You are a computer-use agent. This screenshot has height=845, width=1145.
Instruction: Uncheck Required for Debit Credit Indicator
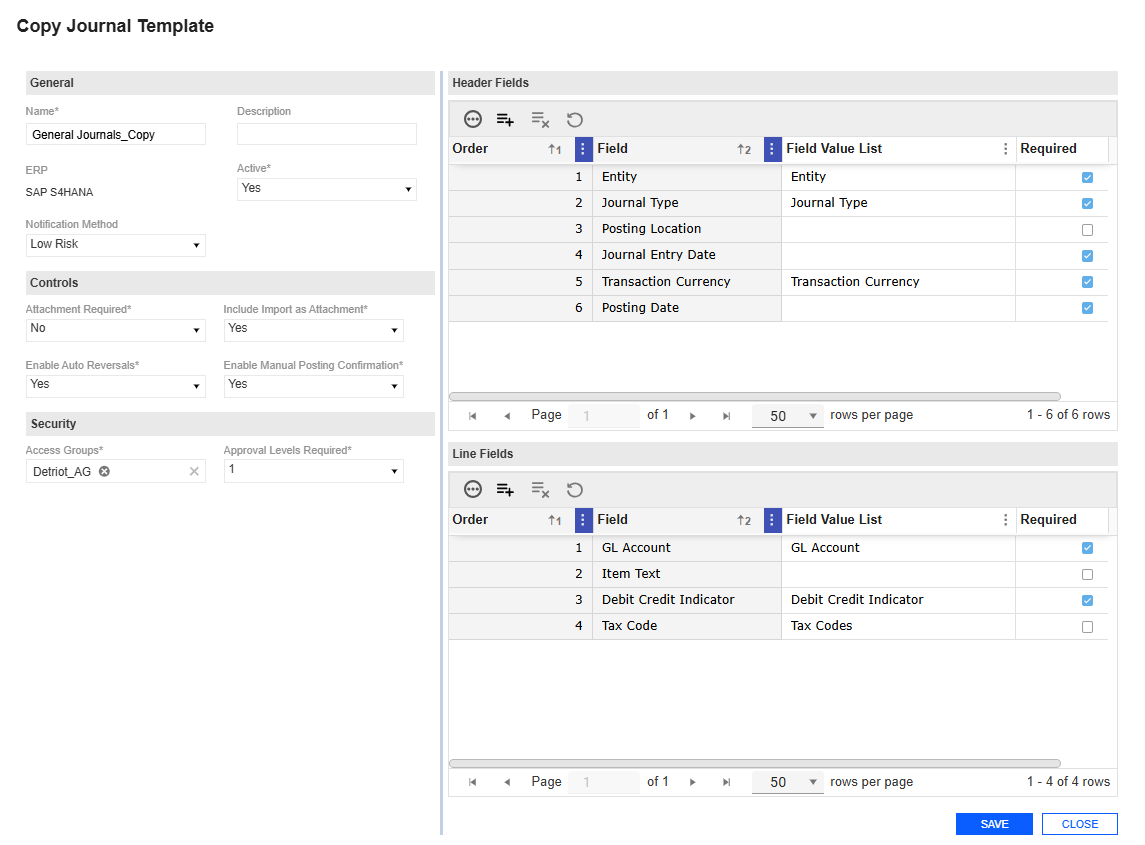(1087, 601)
